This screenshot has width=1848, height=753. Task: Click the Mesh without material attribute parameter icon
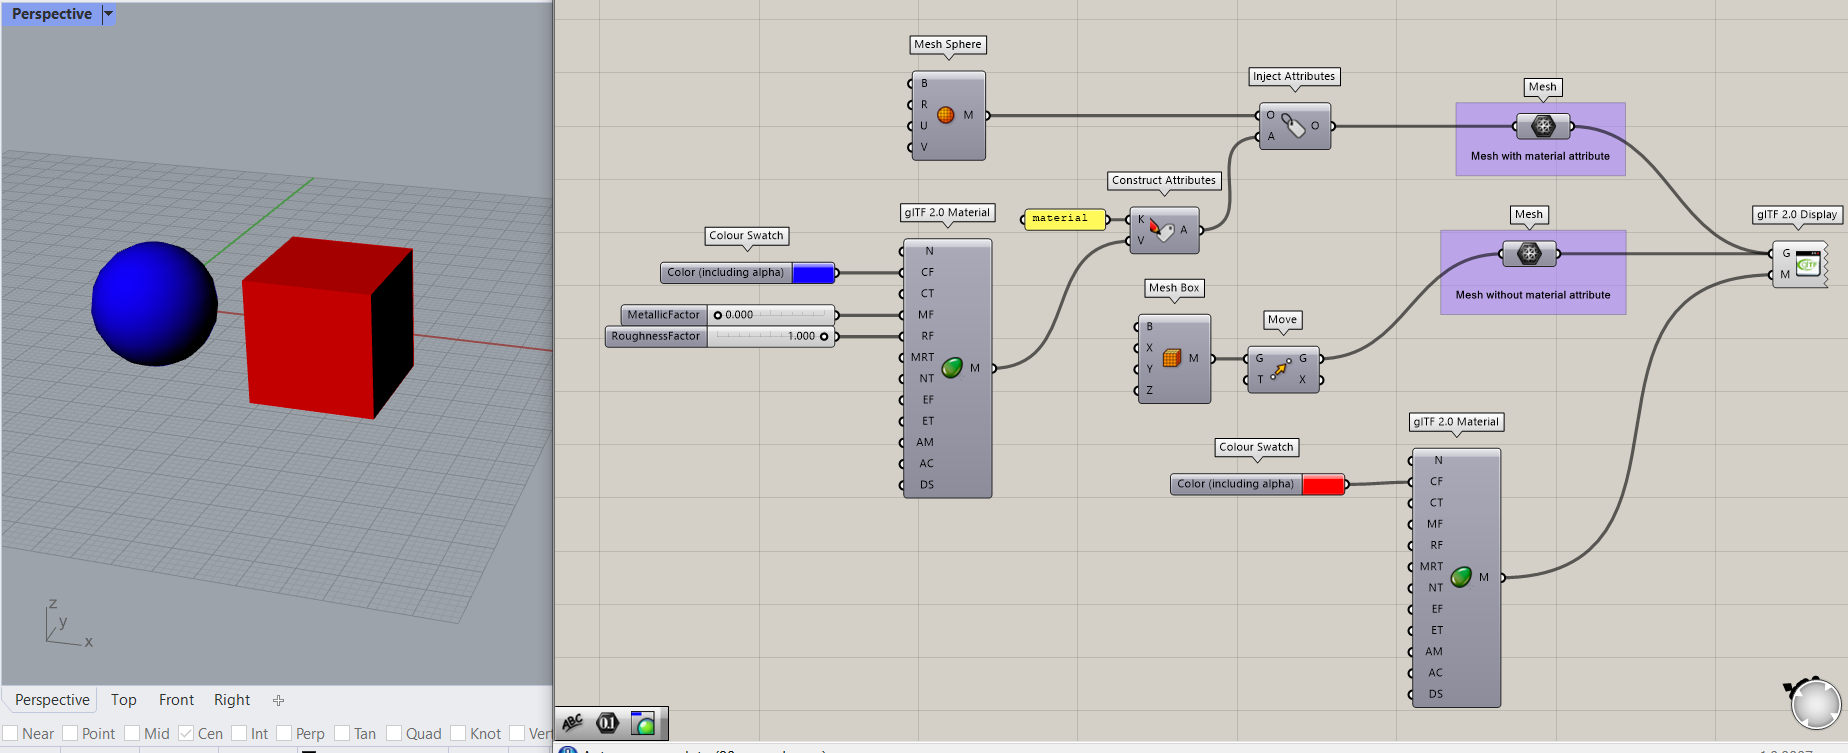(1529, 254)
